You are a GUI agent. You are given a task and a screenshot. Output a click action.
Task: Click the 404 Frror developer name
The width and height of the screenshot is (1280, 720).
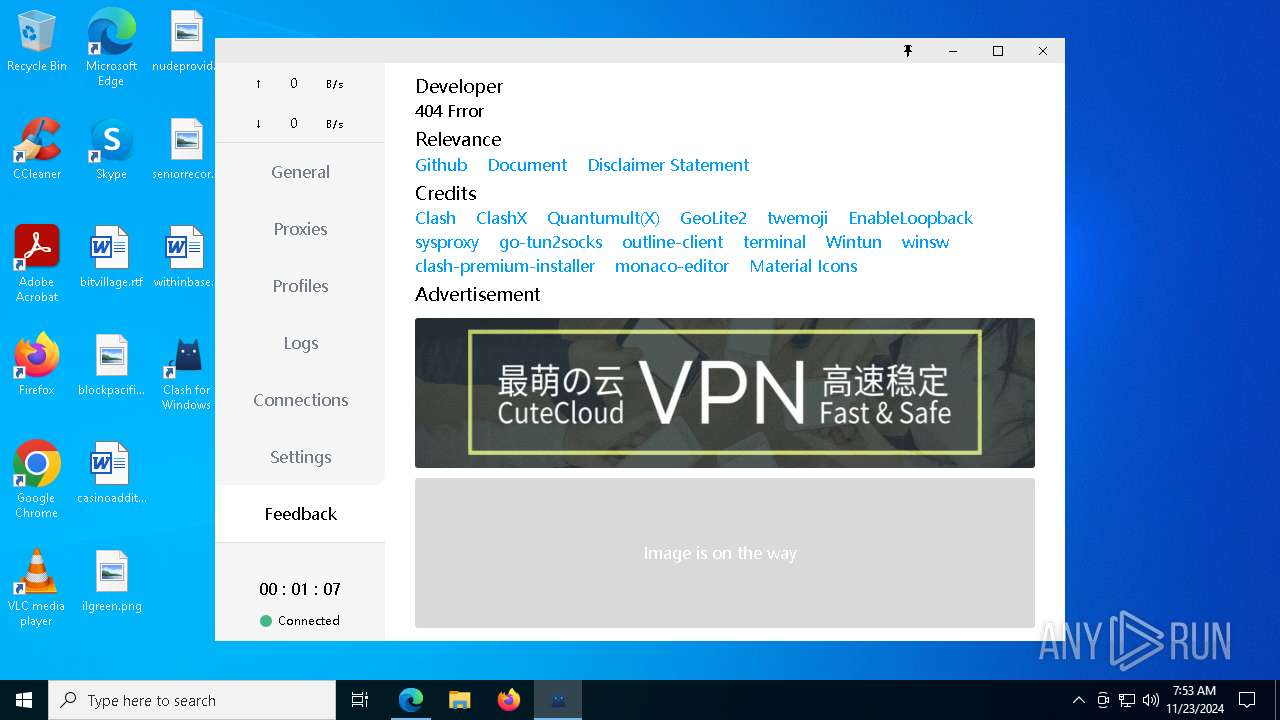[x=450, y=111]
